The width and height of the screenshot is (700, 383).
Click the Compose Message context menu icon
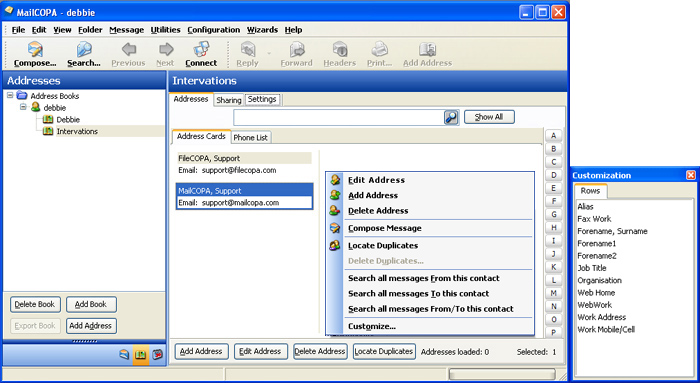[335, 228]
